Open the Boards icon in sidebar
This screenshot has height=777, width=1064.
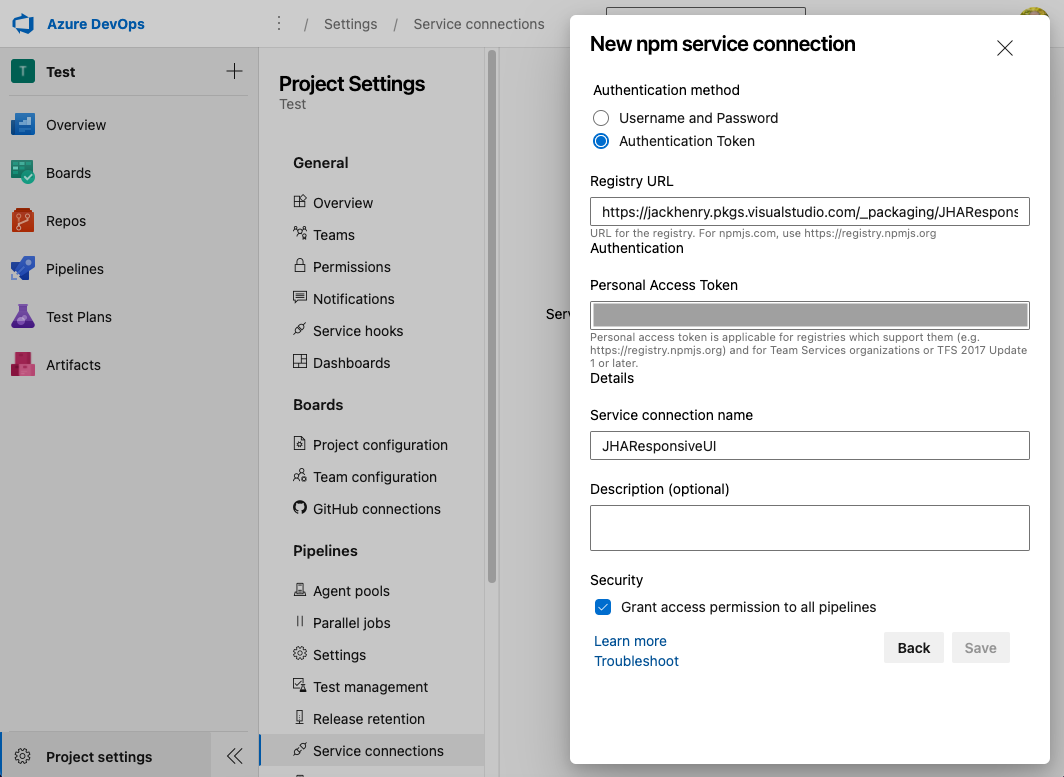(23, 173)
